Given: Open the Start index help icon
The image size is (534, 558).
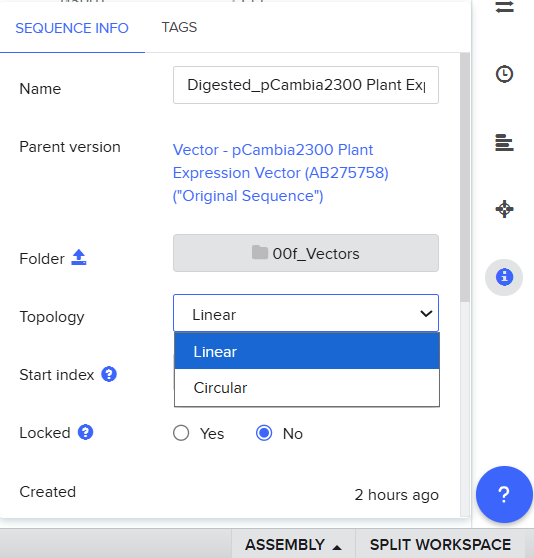Looking at the screenshot, I should (x=109, y=374).
